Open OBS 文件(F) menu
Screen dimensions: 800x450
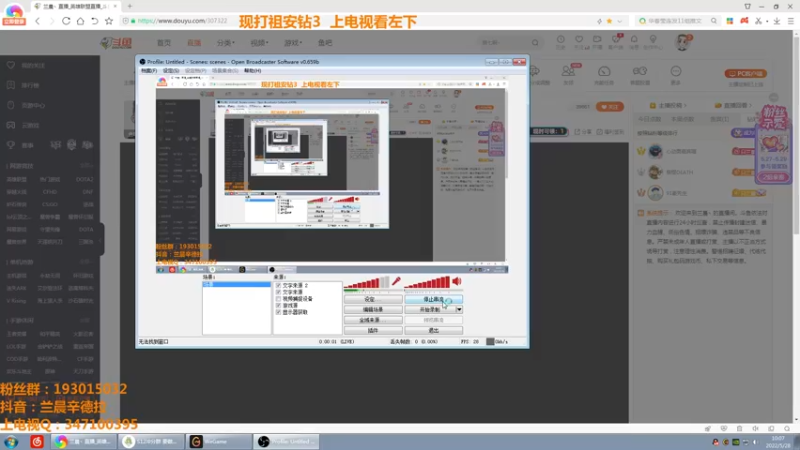coord(149,70)
